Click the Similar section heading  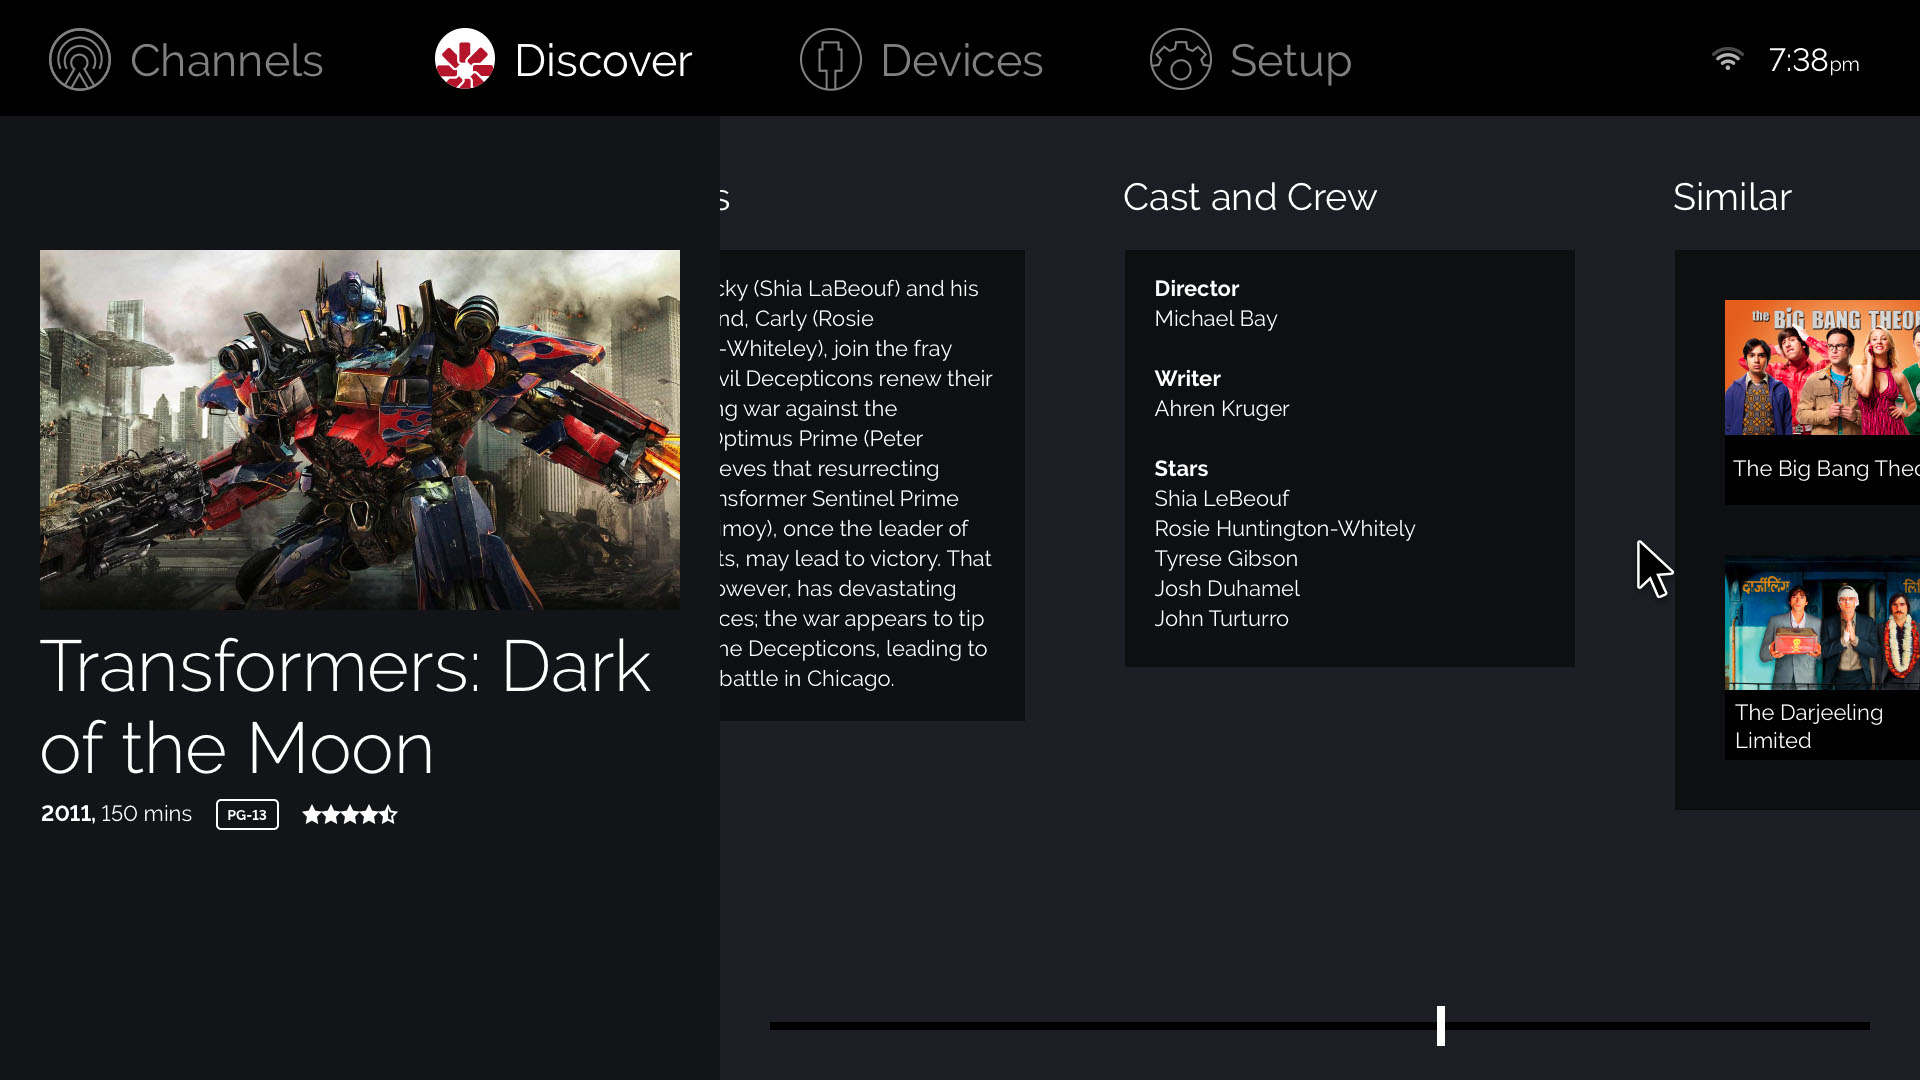(x=1732, y=197)
